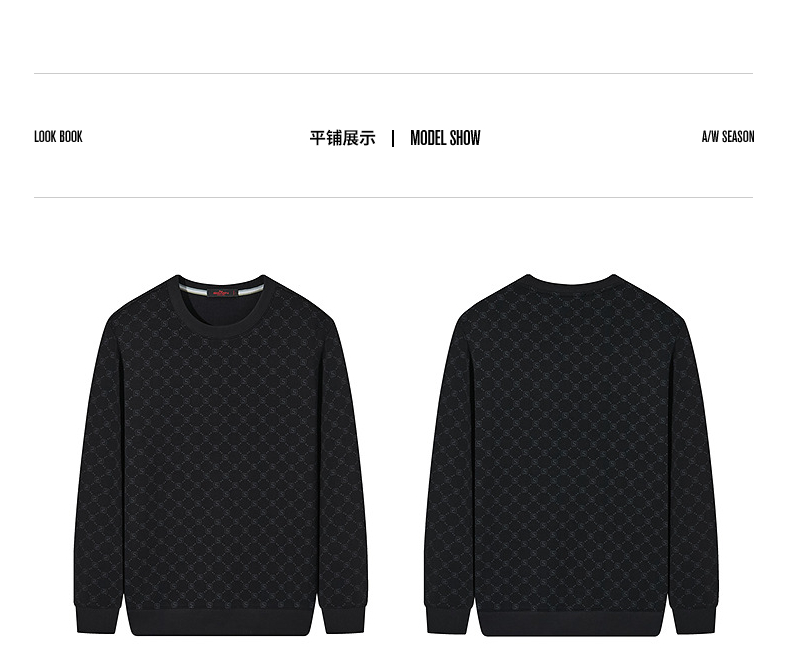Click the horizontal divider line above the header

(x=393, y=74)
